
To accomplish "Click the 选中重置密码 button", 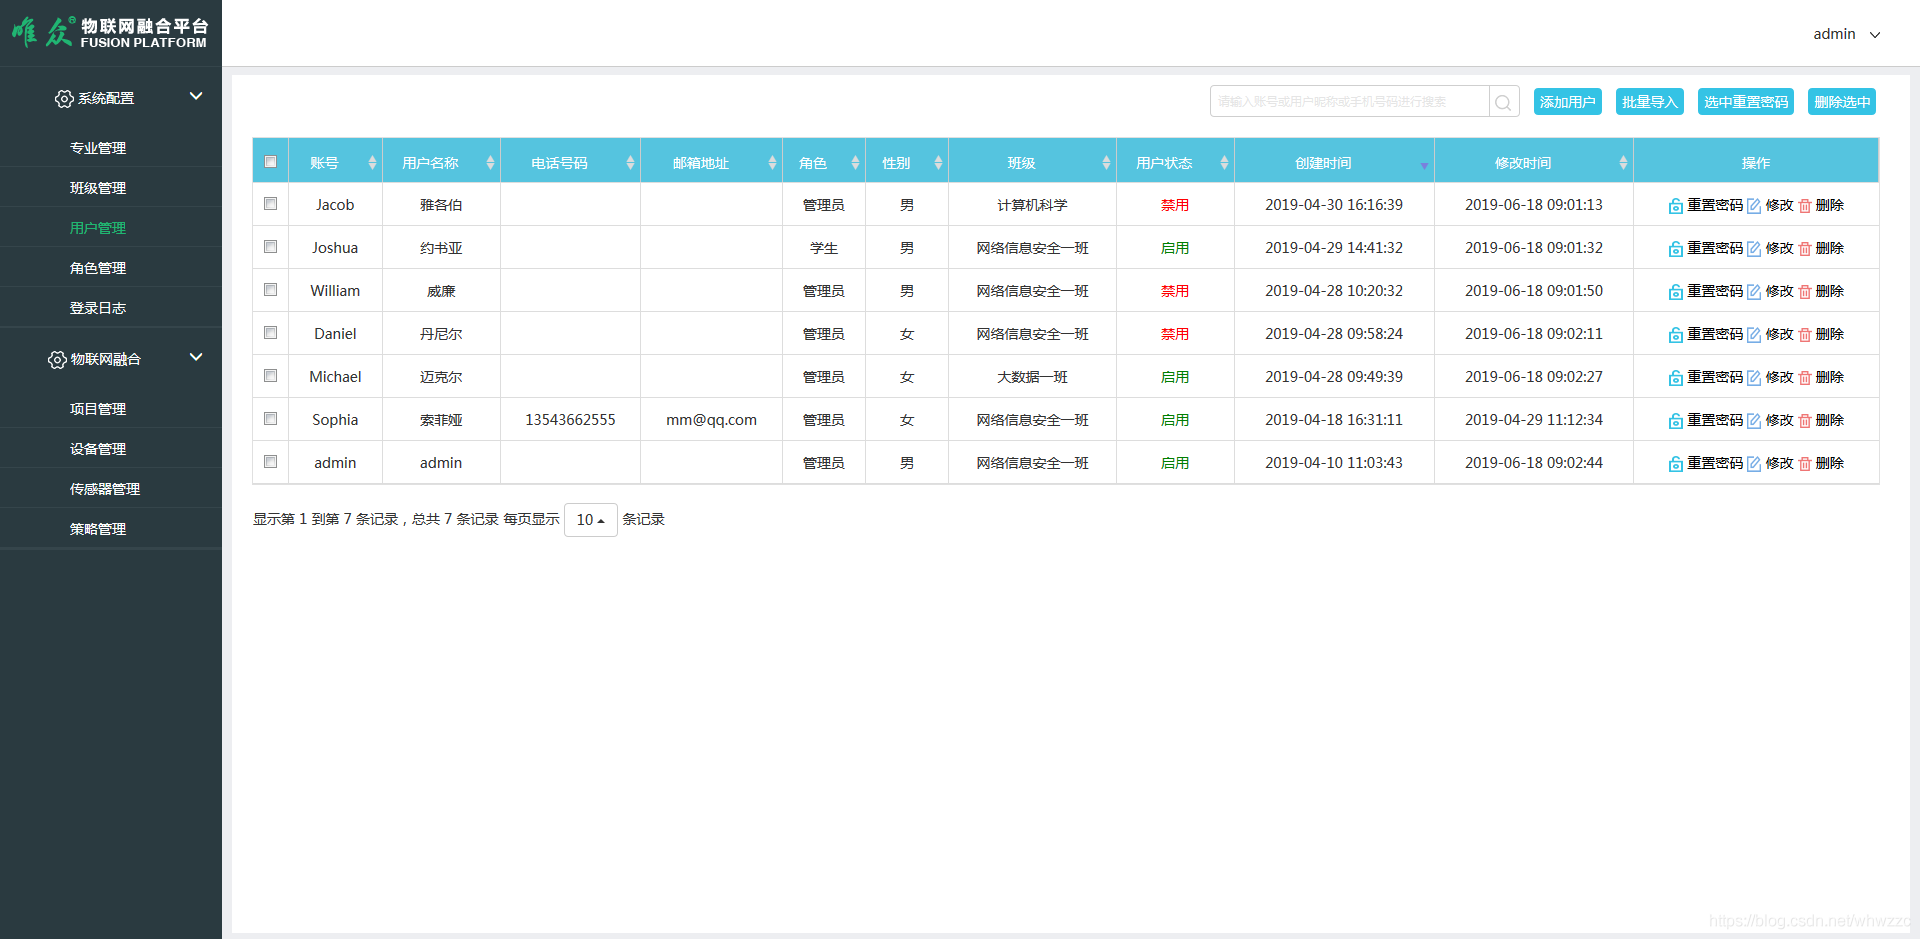I will coord(1745,102).
